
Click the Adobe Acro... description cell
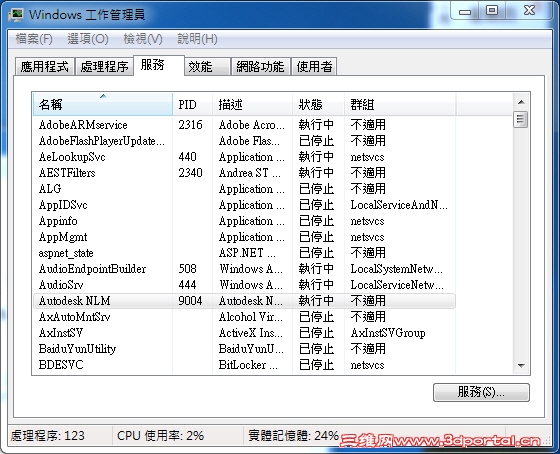pos(251,125)
